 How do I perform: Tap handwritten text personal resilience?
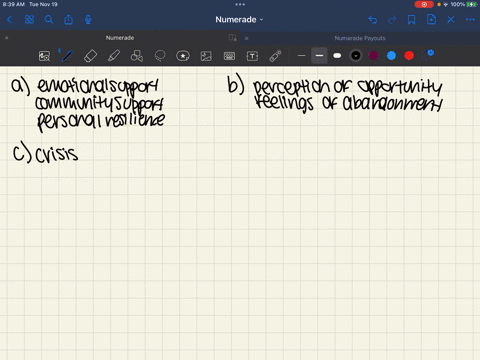tap(101, 121)
